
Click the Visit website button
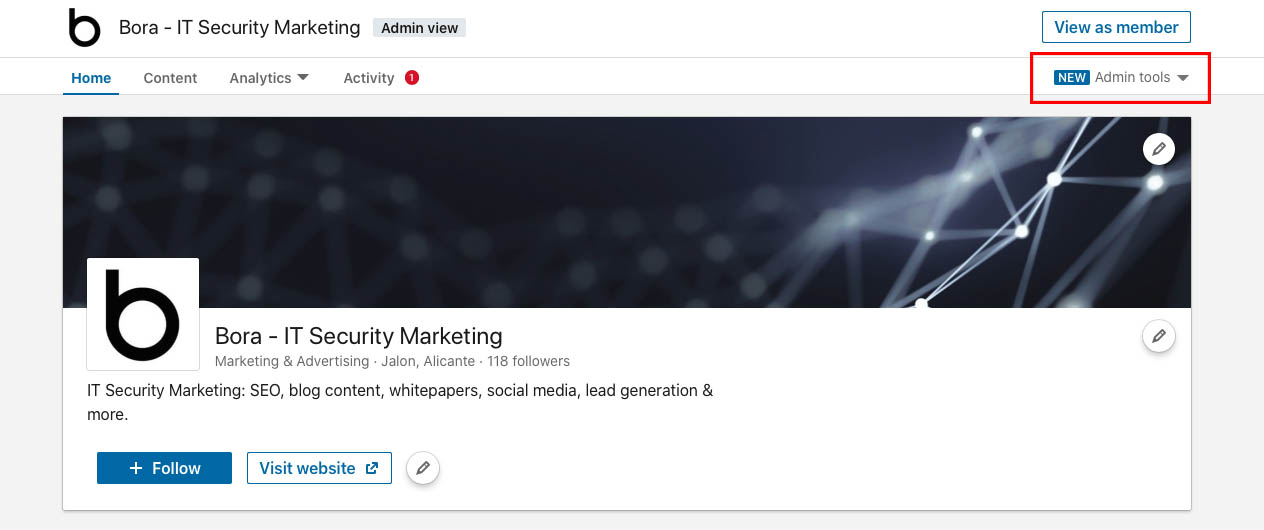[x=319, y=468]
